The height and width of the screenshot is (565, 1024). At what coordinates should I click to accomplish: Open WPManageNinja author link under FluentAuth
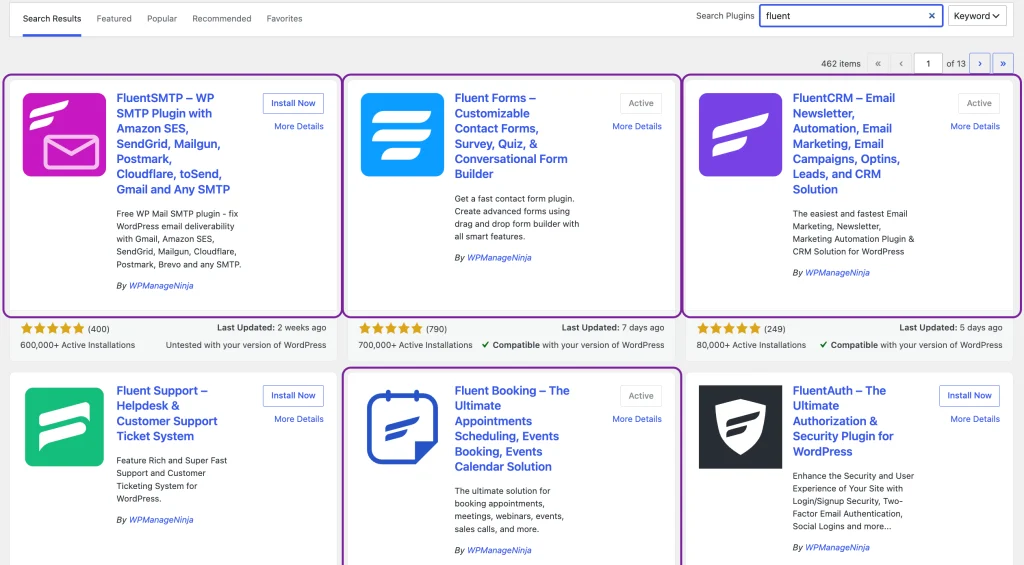pos(837,547)
